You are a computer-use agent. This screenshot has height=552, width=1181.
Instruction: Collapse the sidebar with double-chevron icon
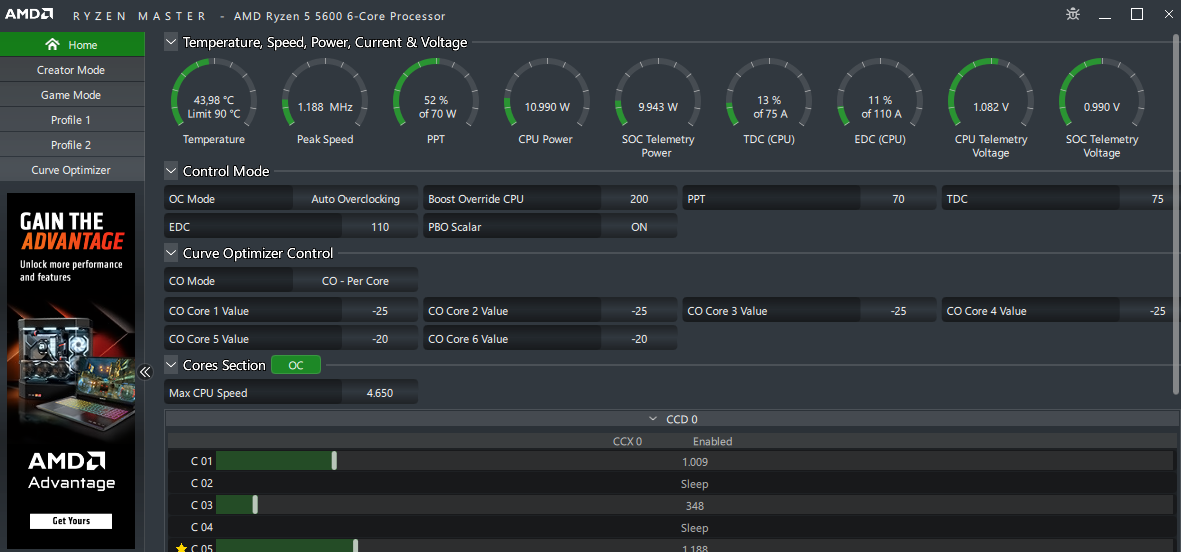(x=145, y=371)
